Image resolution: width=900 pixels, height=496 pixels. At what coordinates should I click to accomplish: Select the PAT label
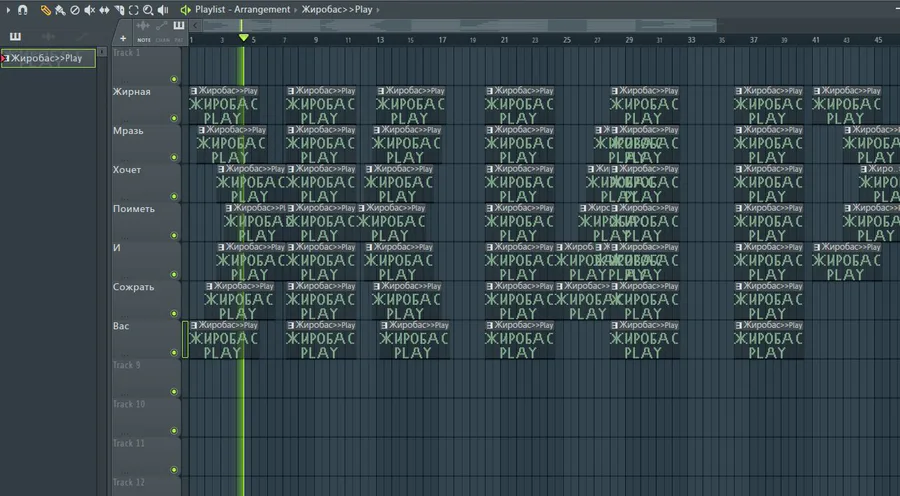pyautogui.click(x=179, y=40)
